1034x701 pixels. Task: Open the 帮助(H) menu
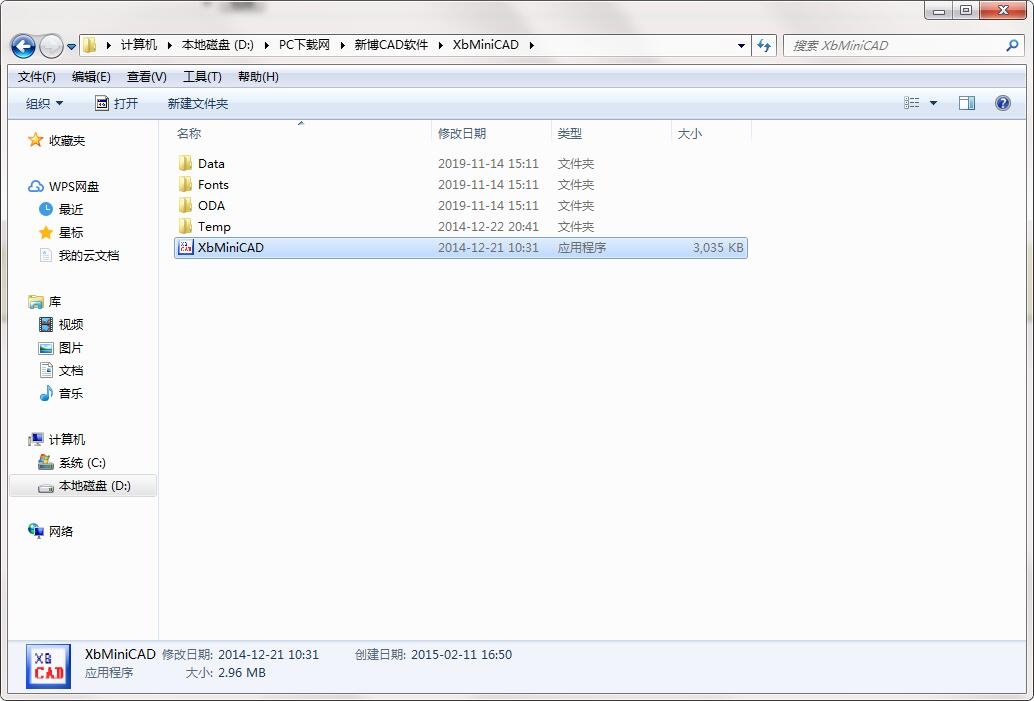(x=258, y=76)
